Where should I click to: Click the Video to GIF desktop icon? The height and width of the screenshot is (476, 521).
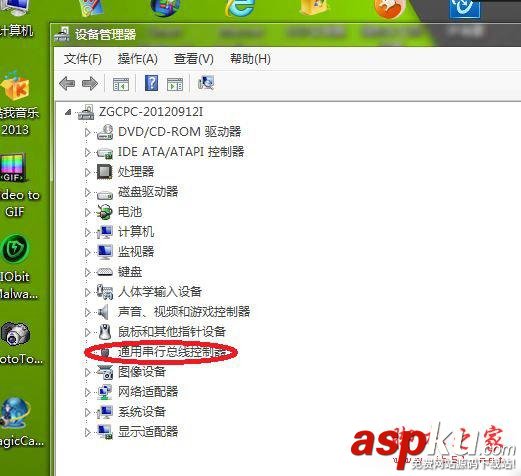pyautogui.click(x=13, y=168)
